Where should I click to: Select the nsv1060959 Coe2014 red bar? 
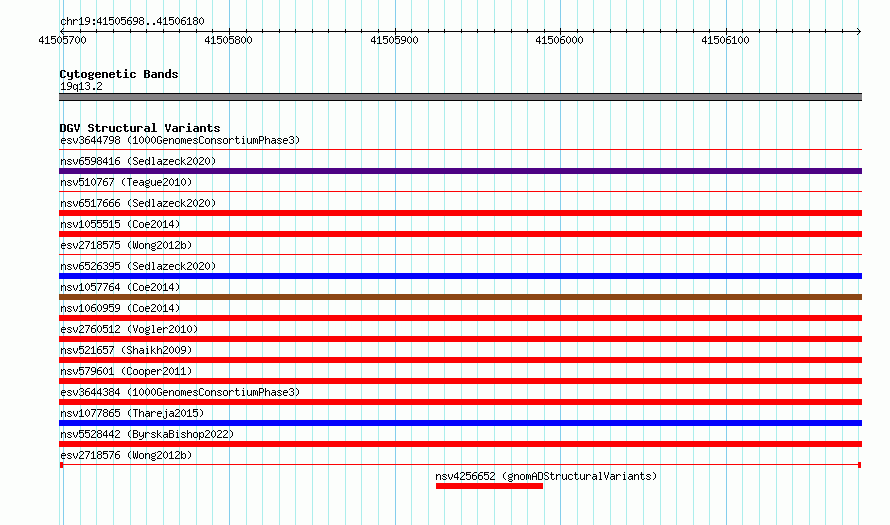point(460,318)
